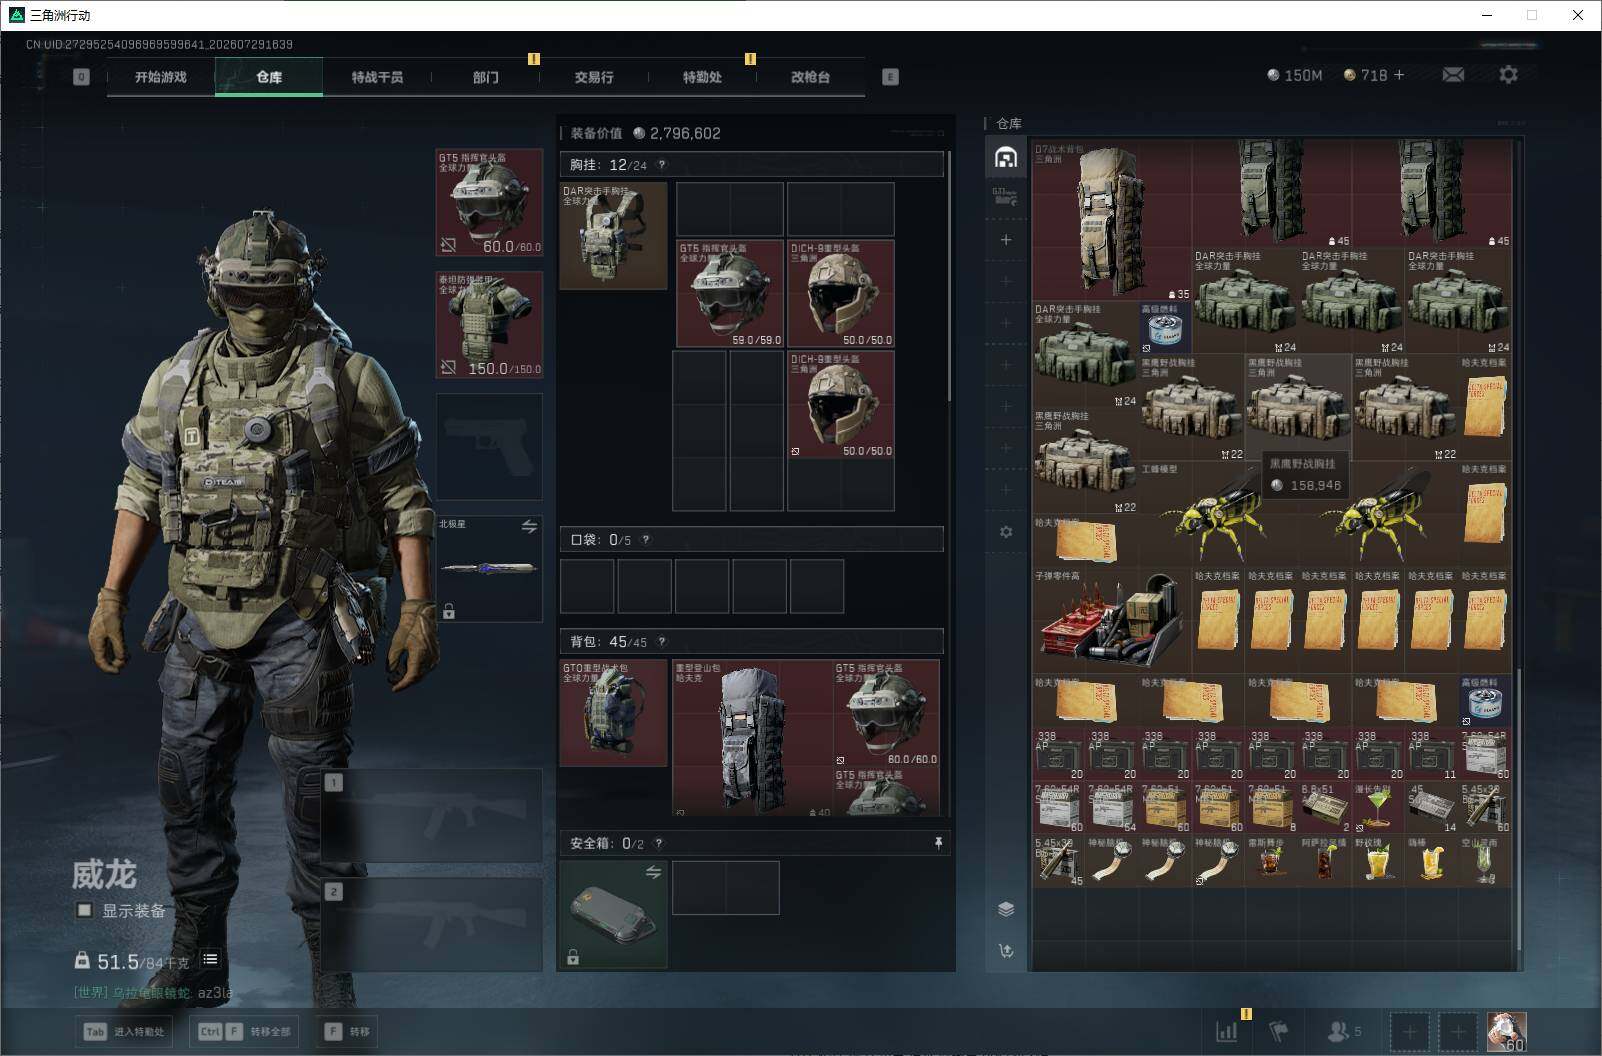Open the 特勤处 tab
The image size is (1602, 1056).
coord(701,77)
